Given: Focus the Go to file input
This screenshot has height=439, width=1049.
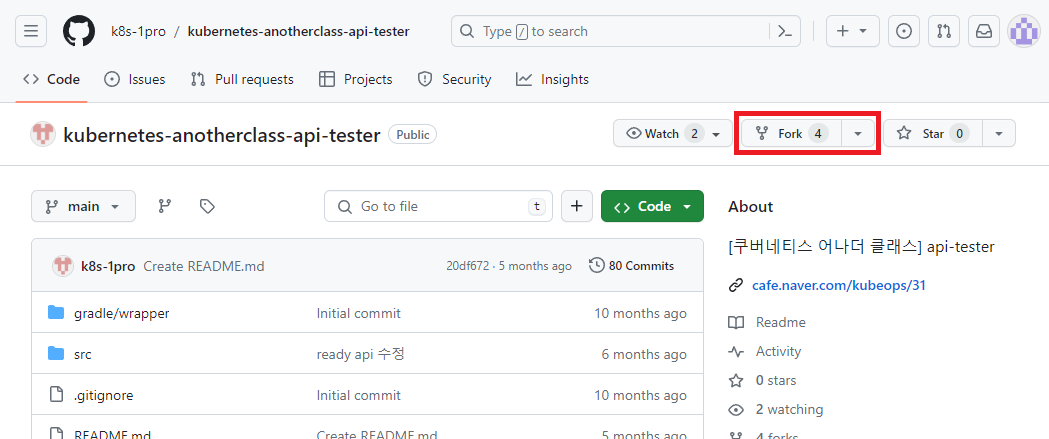Looking at the screenshot, I should (438, 207).
